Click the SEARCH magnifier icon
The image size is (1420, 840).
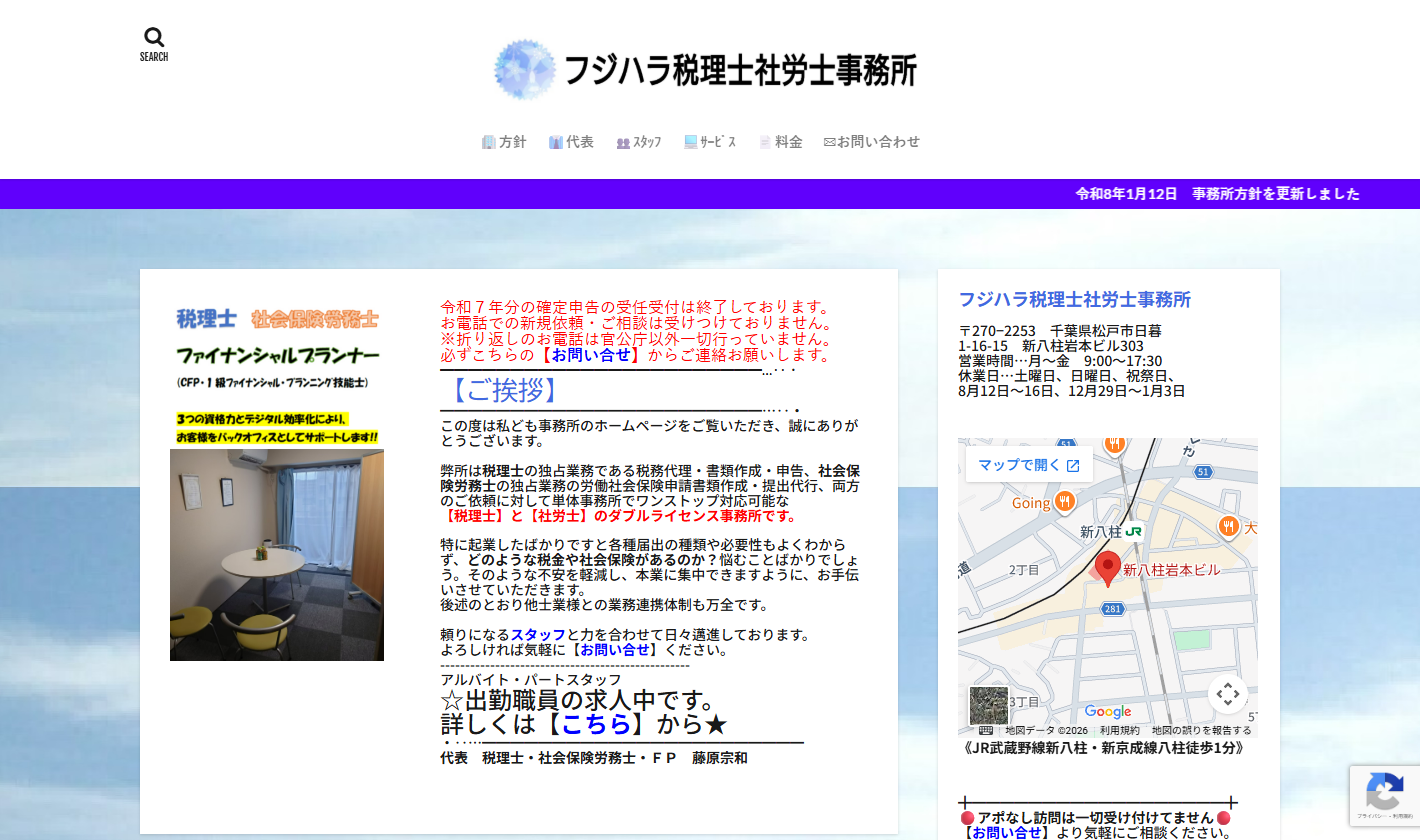pos(153,36)
